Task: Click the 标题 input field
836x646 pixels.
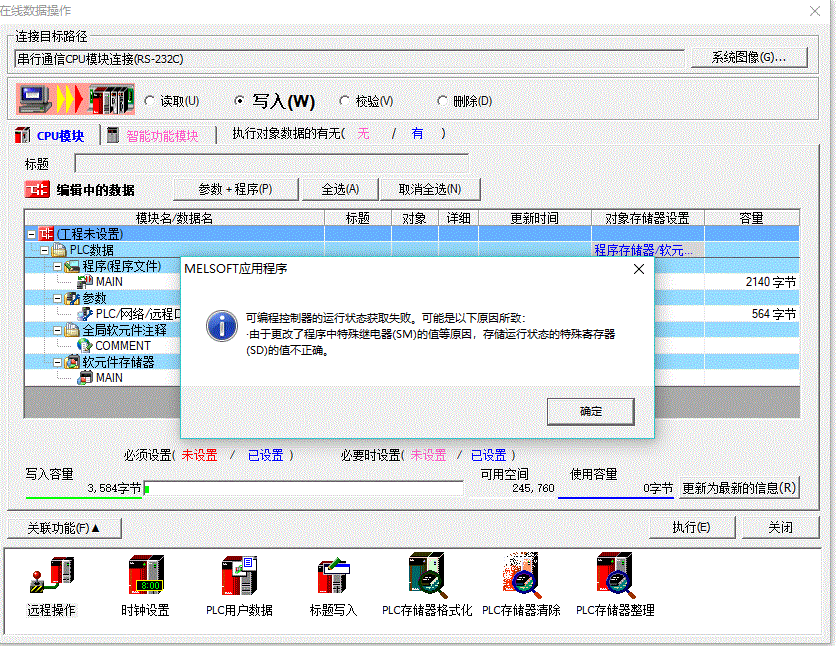Action: [271, 164]
